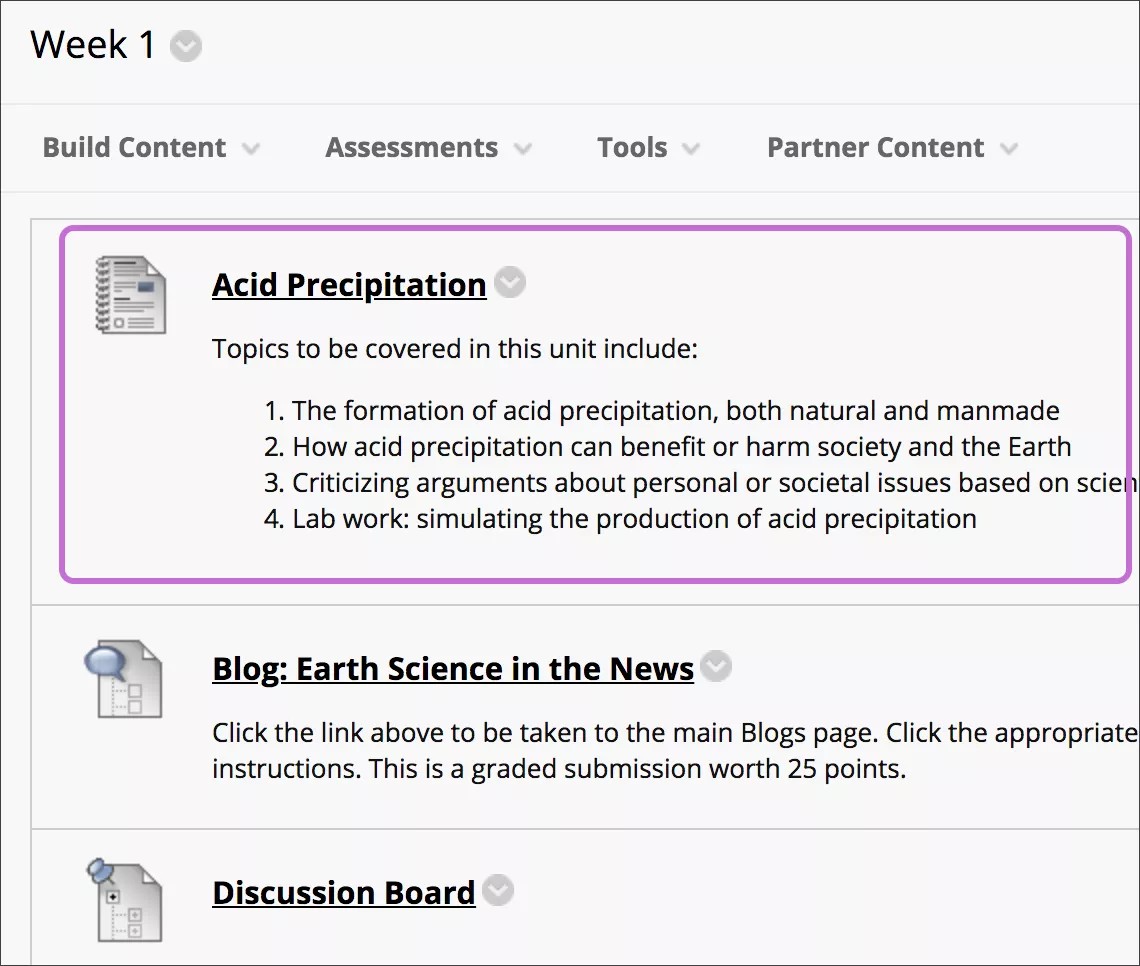
Task: Open the Discussion Board link
Action: [343, 892]
